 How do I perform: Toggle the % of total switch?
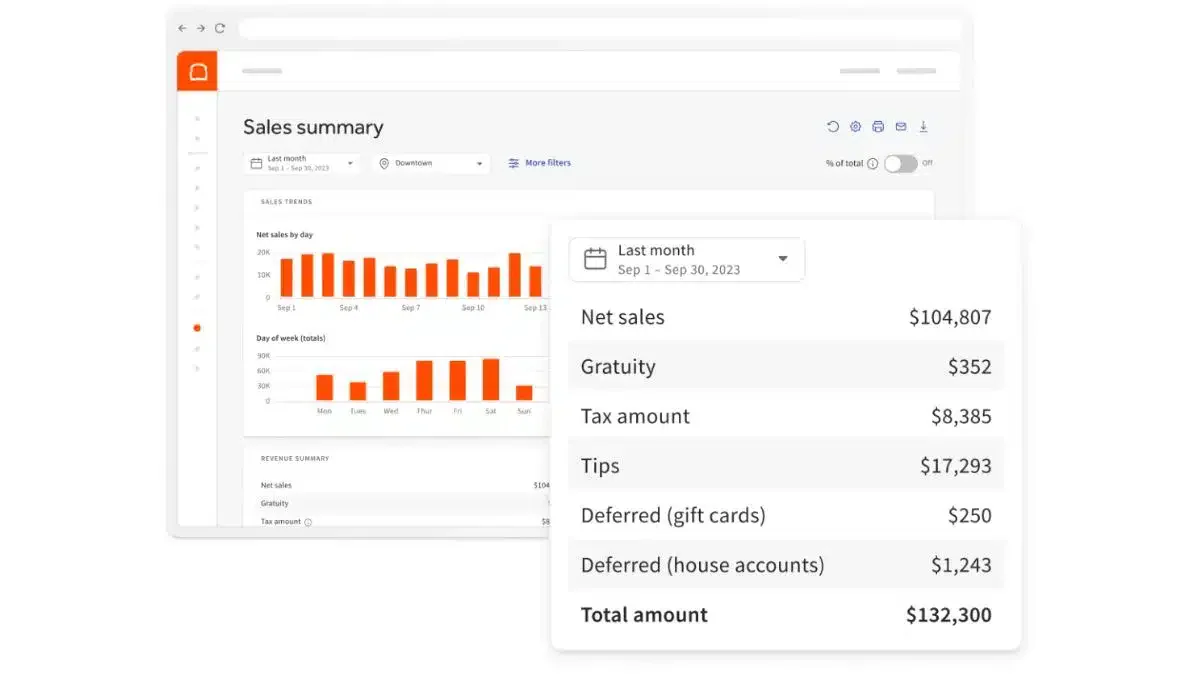[900, 163]
